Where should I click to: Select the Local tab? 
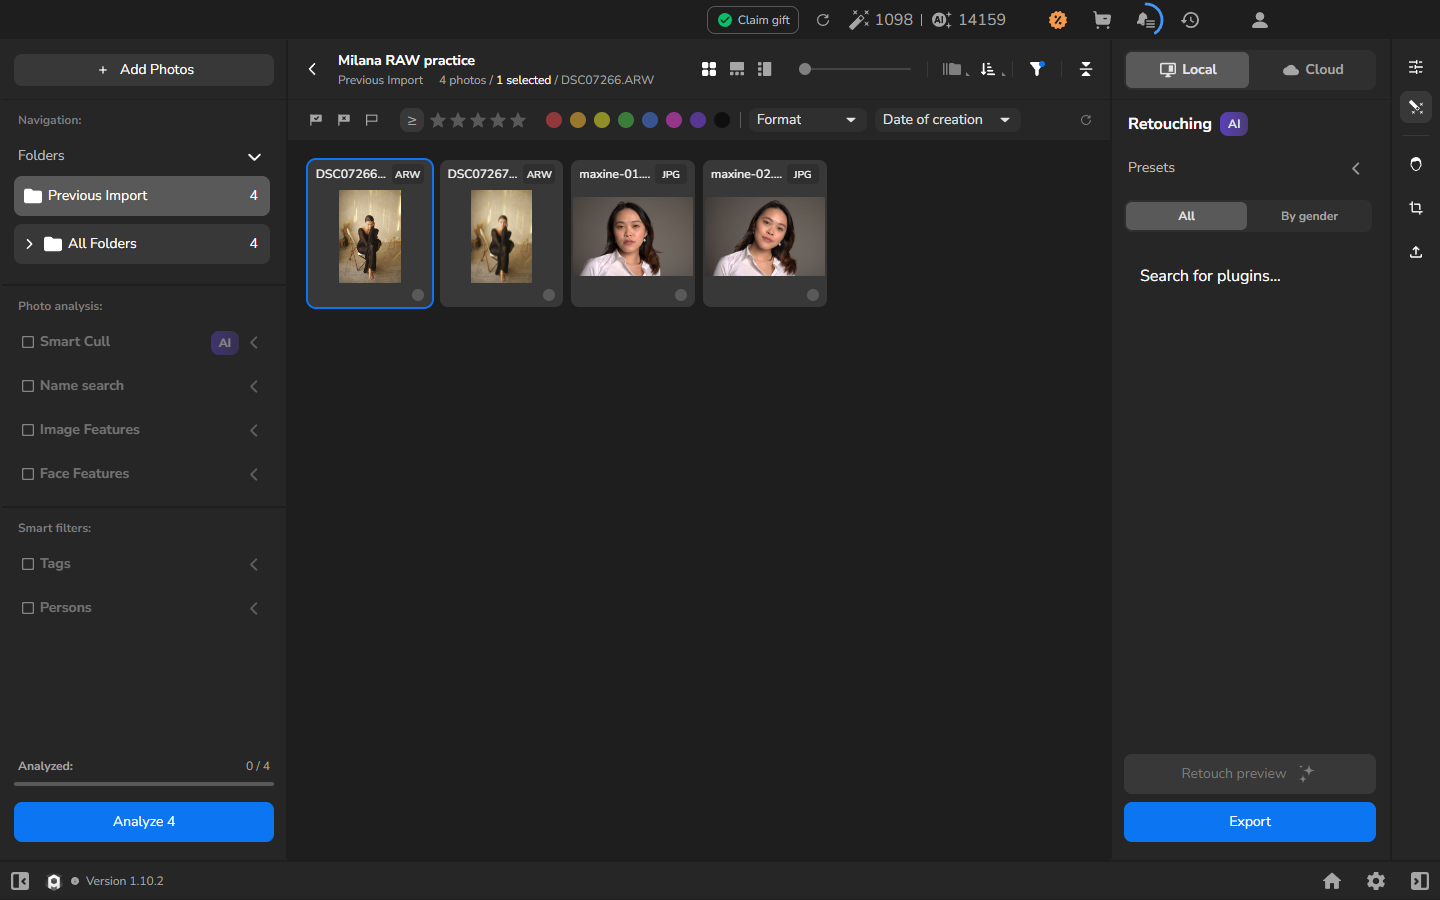coord(1187,70)
